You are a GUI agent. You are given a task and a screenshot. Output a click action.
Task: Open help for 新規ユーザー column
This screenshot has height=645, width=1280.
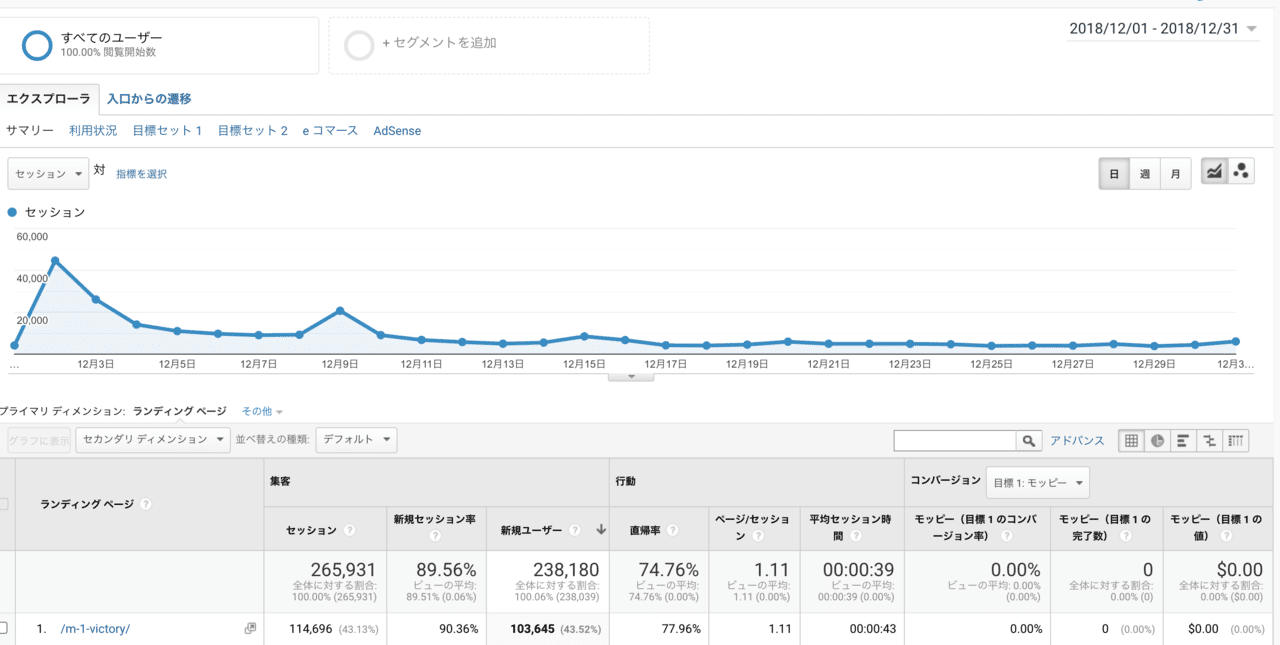[575, 530]
